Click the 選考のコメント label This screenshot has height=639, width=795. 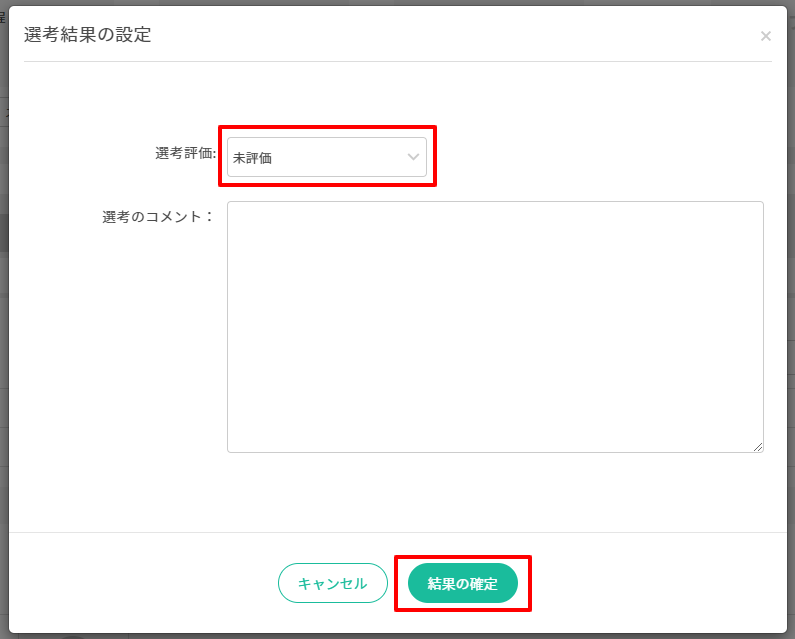click(x=157, y=216)
